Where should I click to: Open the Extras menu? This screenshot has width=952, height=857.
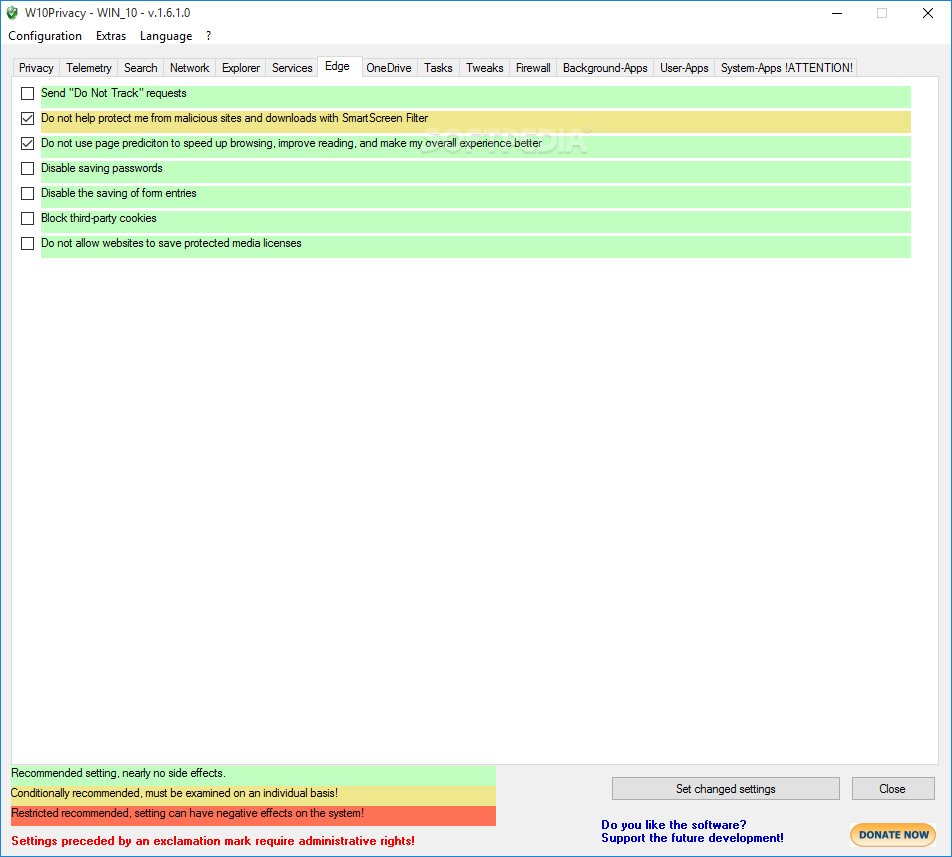tap(110, 36)
